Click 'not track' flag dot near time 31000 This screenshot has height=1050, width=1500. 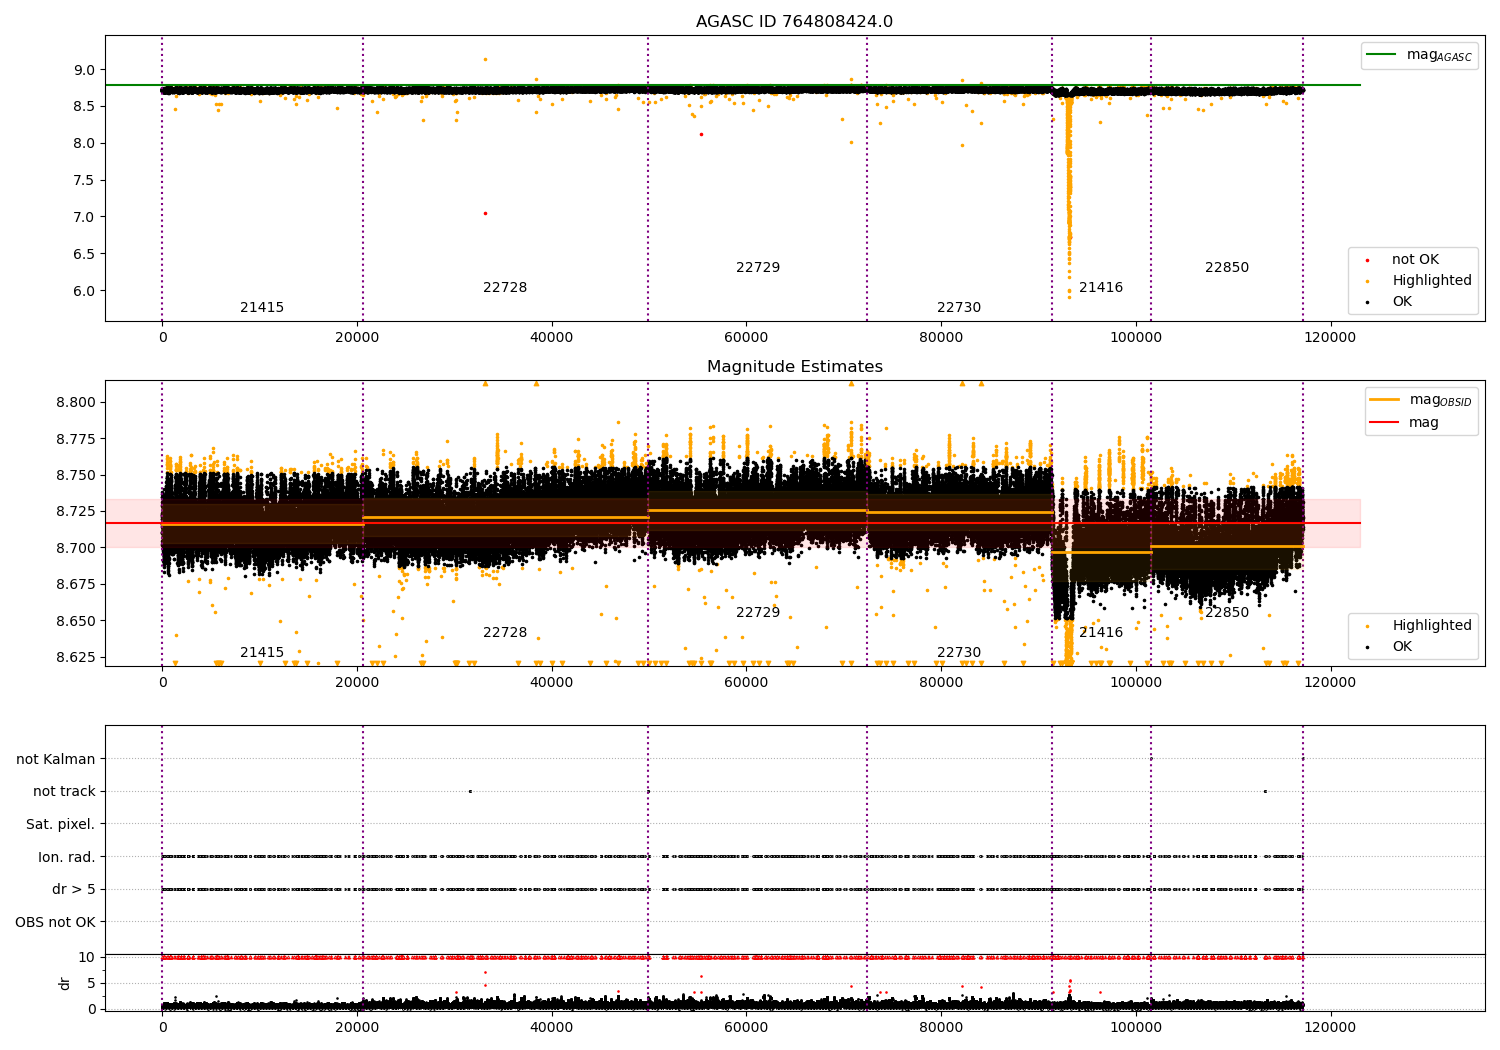470,791
